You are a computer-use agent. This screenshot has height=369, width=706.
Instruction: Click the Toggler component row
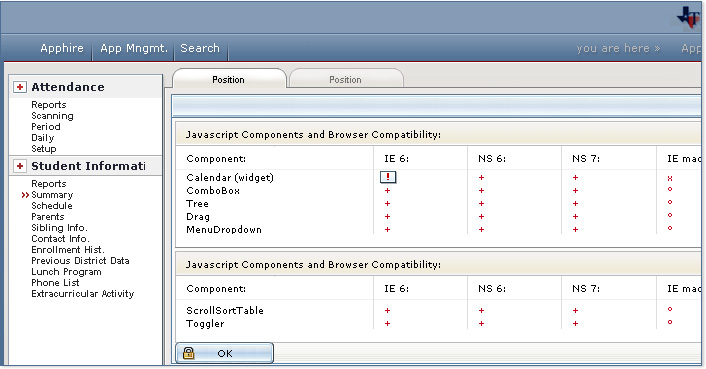[205, 324]
